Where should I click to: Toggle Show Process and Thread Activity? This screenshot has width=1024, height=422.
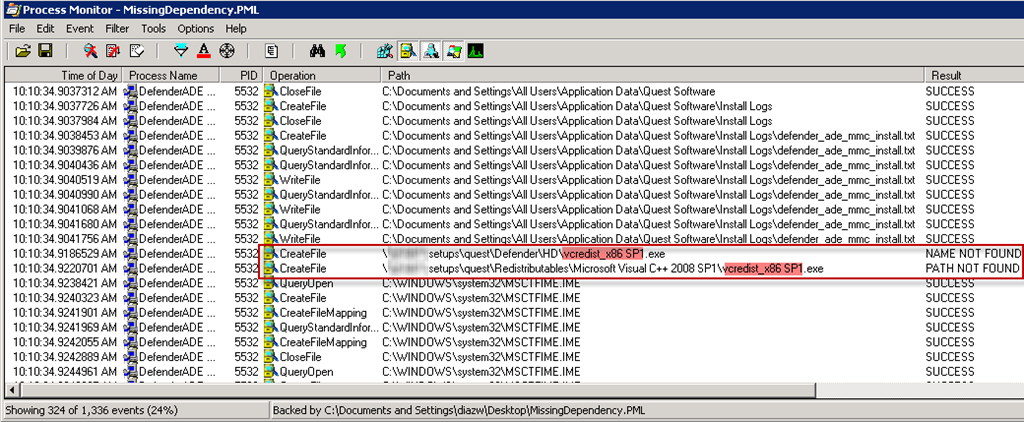(x=453, y=50)
